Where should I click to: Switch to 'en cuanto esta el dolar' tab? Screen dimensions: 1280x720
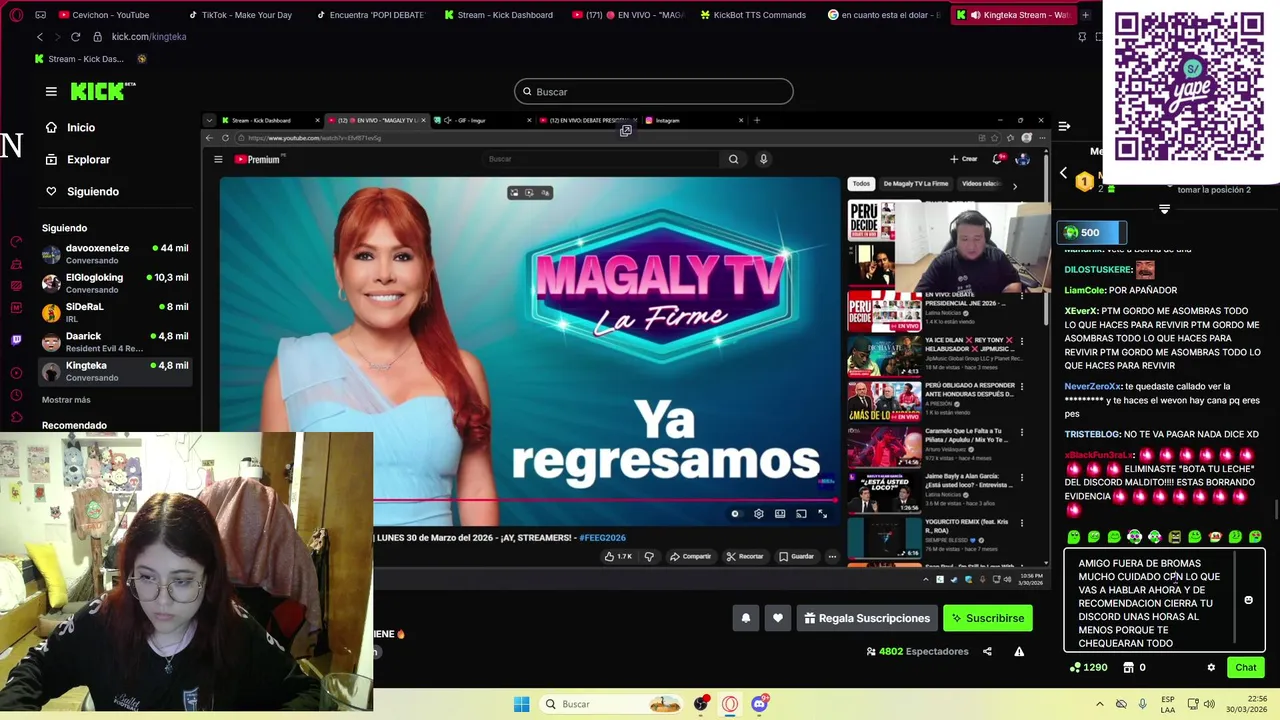882,15
